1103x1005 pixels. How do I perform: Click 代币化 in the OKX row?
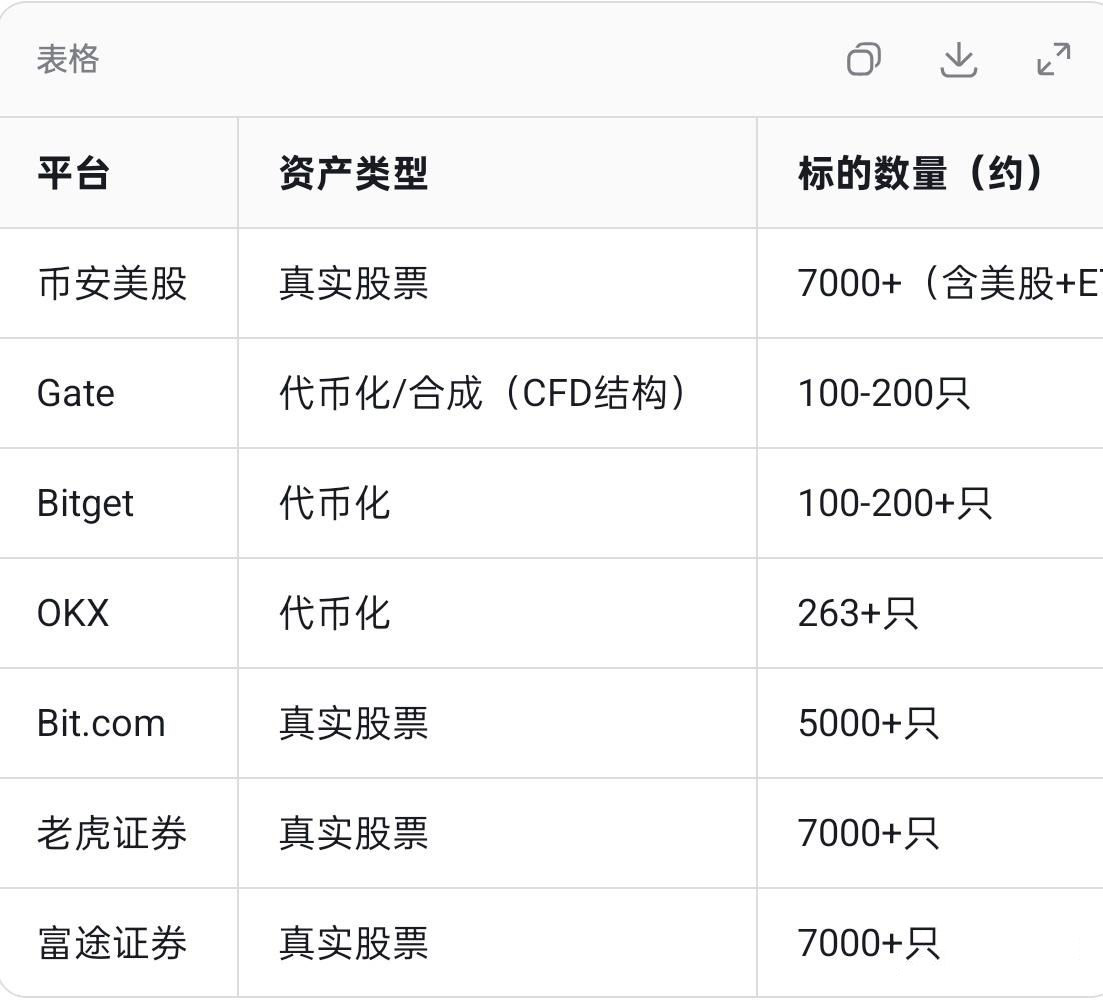click(335, 613)
